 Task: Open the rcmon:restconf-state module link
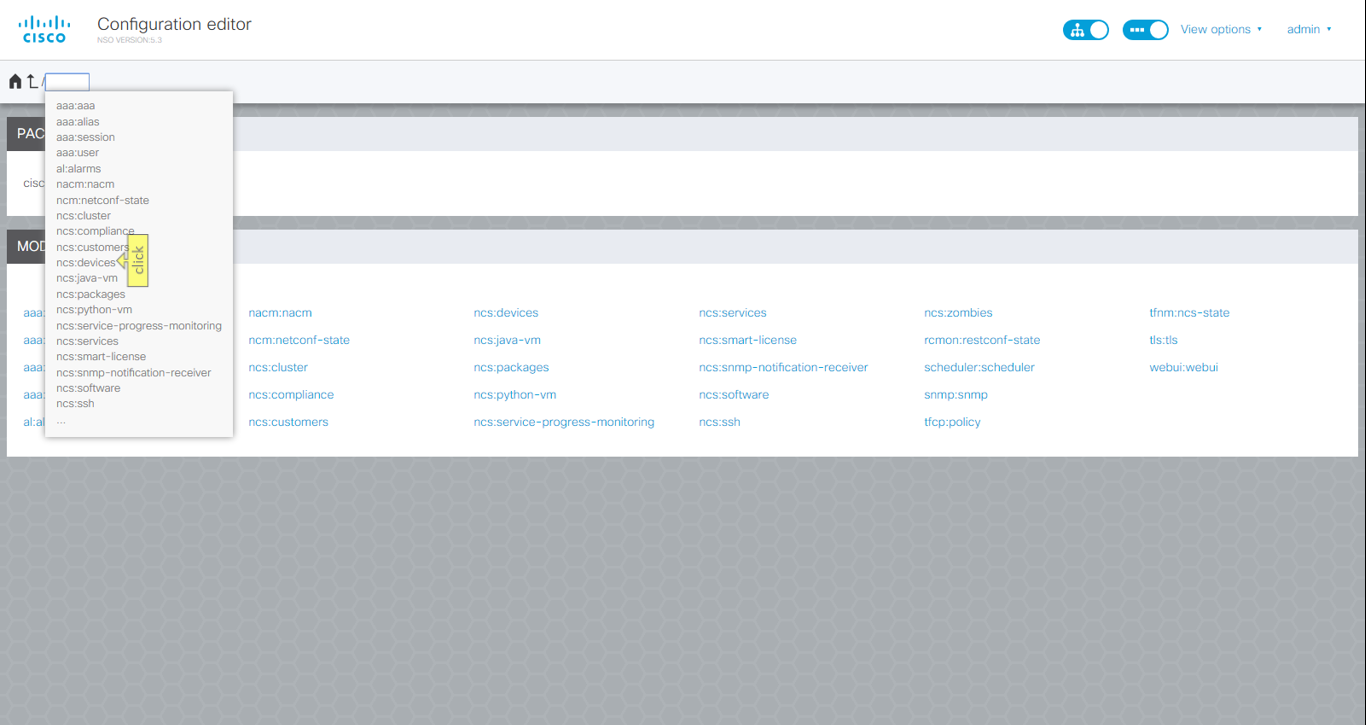pyautogui.click(x=982, y=340)
